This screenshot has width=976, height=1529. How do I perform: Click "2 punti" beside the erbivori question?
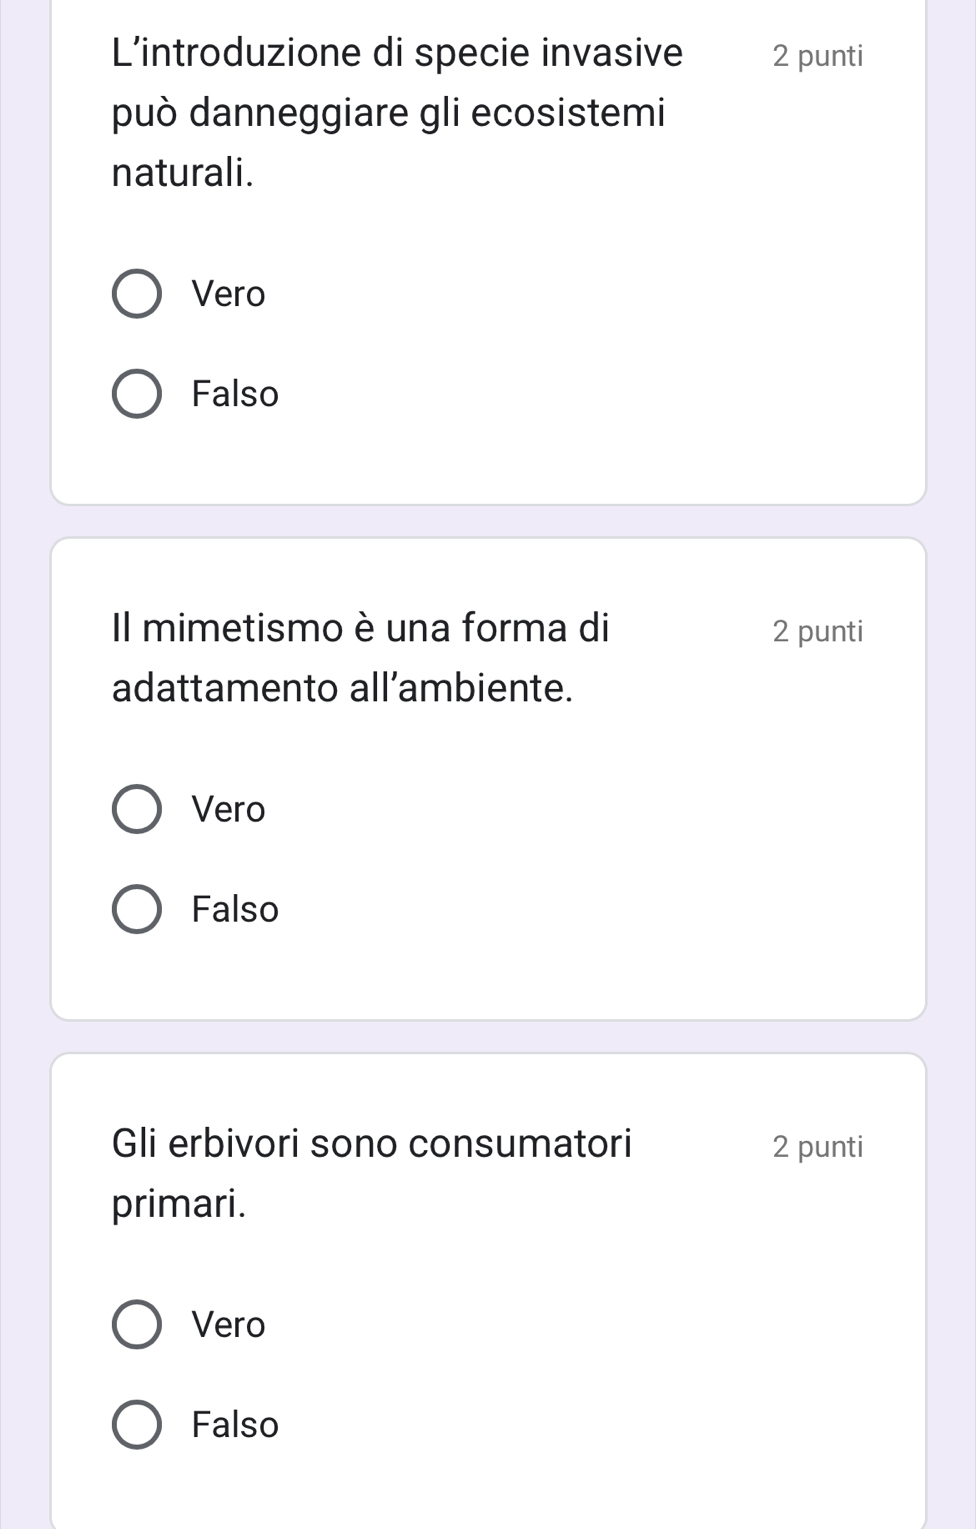[x=817, y=1146]
